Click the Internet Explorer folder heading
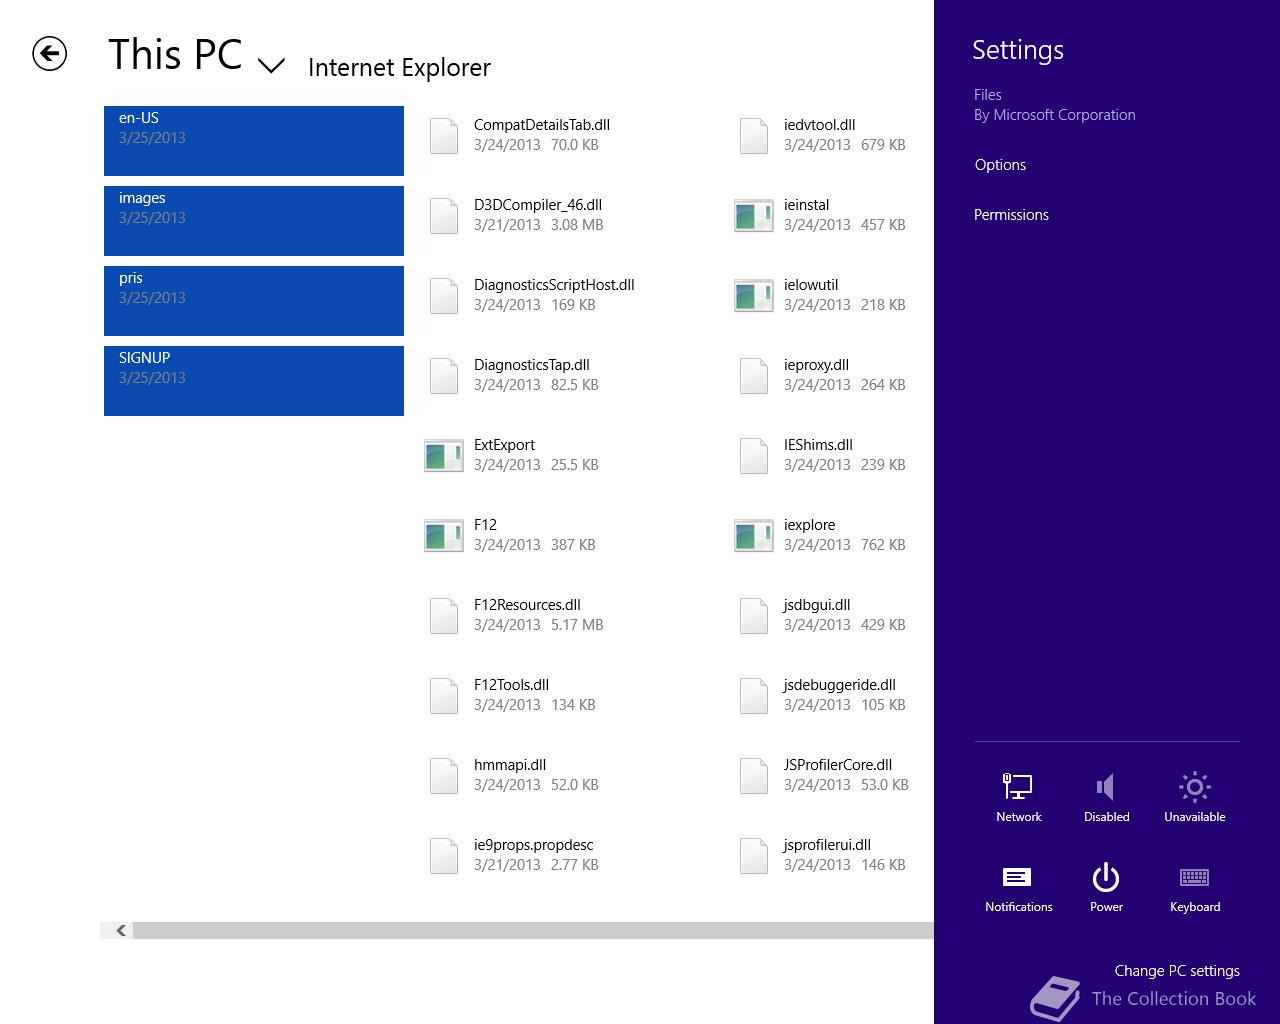Screen dimensions: 1280x1024 click(399, 68)
